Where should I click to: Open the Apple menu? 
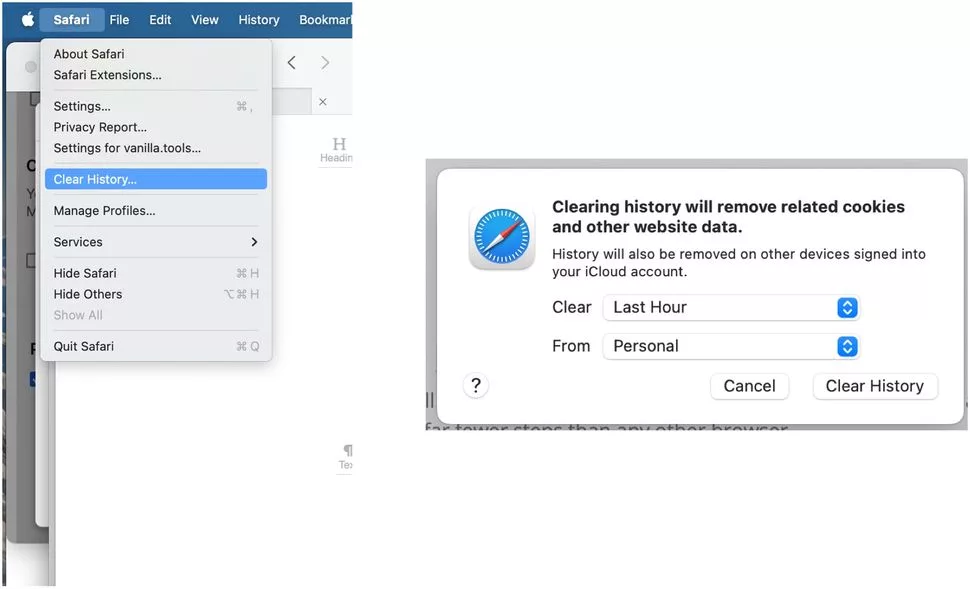coord(28,19)
